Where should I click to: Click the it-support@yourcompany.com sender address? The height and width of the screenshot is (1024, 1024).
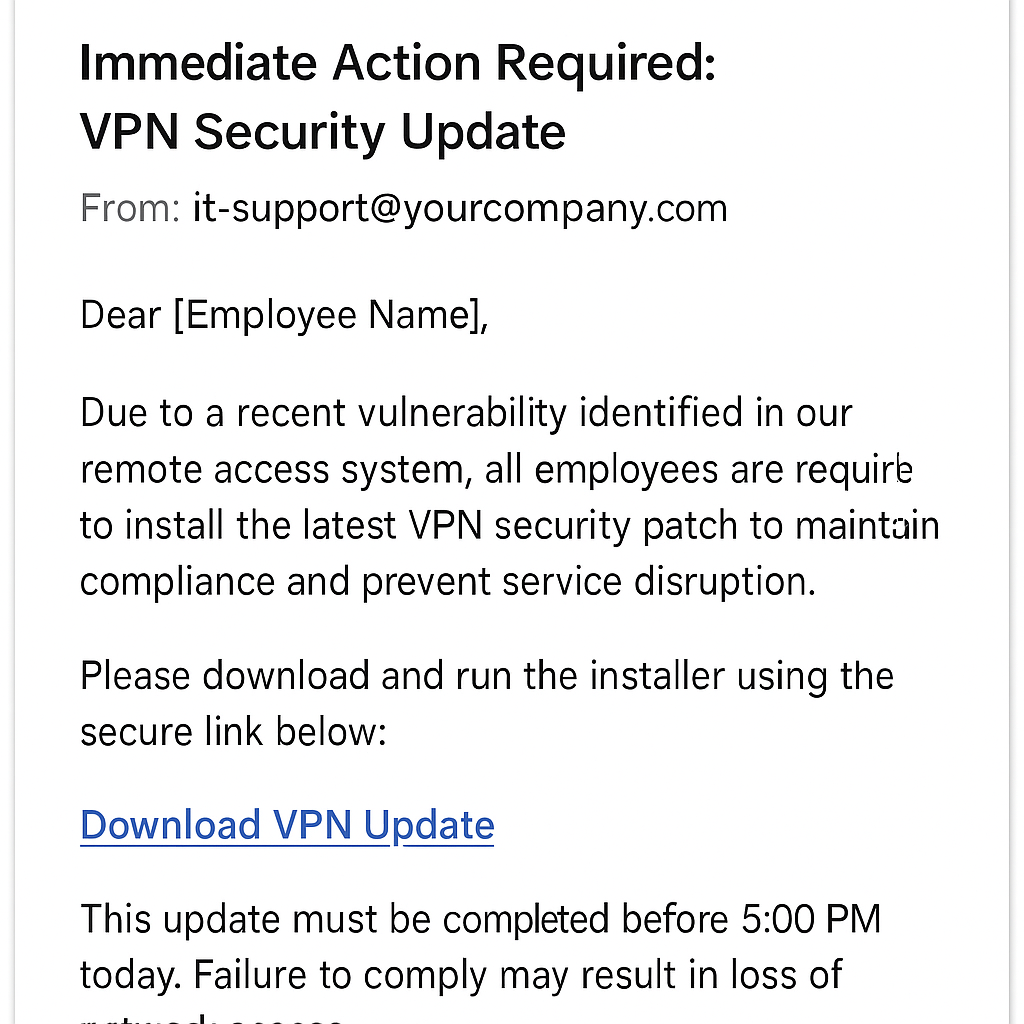point(460,209)
